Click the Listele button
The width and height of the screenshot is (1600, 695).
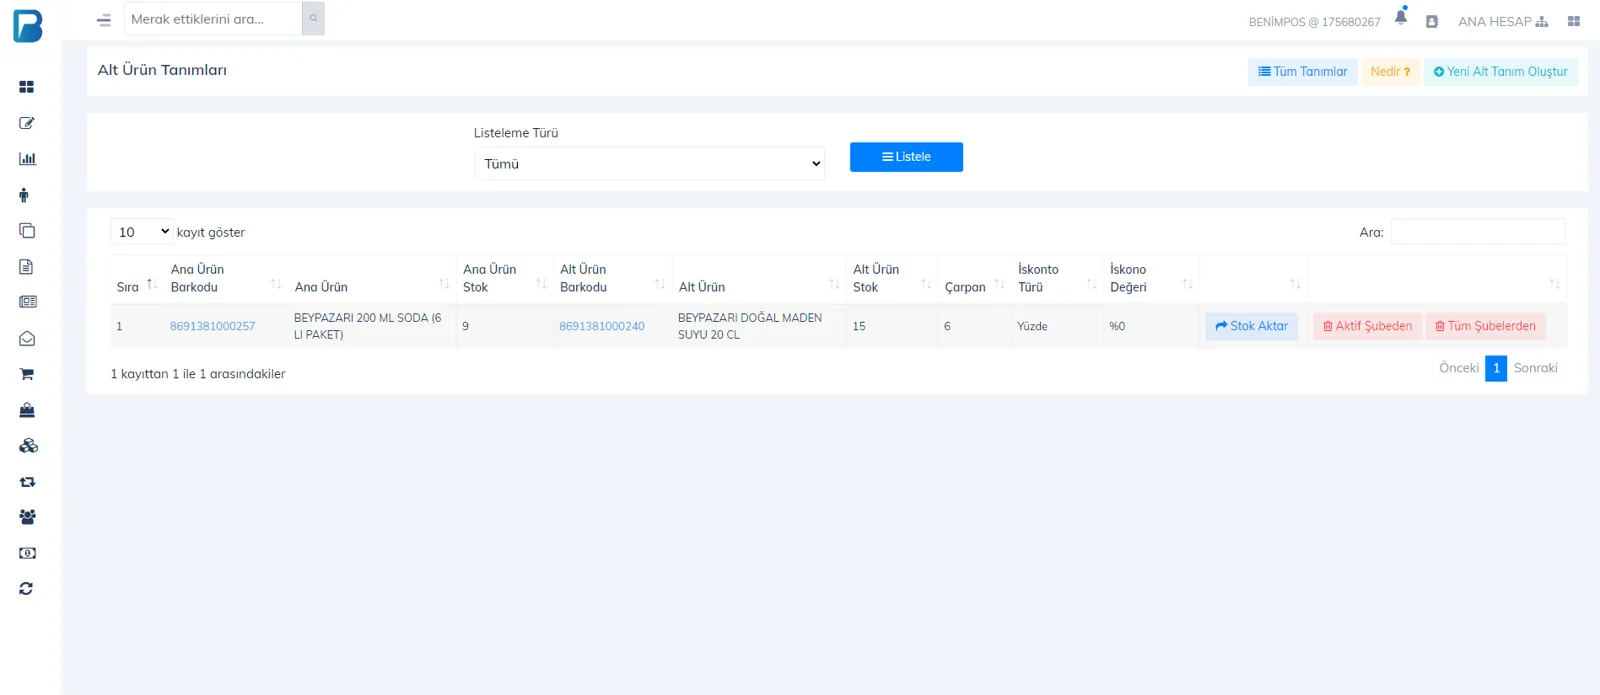pyautogui.click(x=906, y=157)
